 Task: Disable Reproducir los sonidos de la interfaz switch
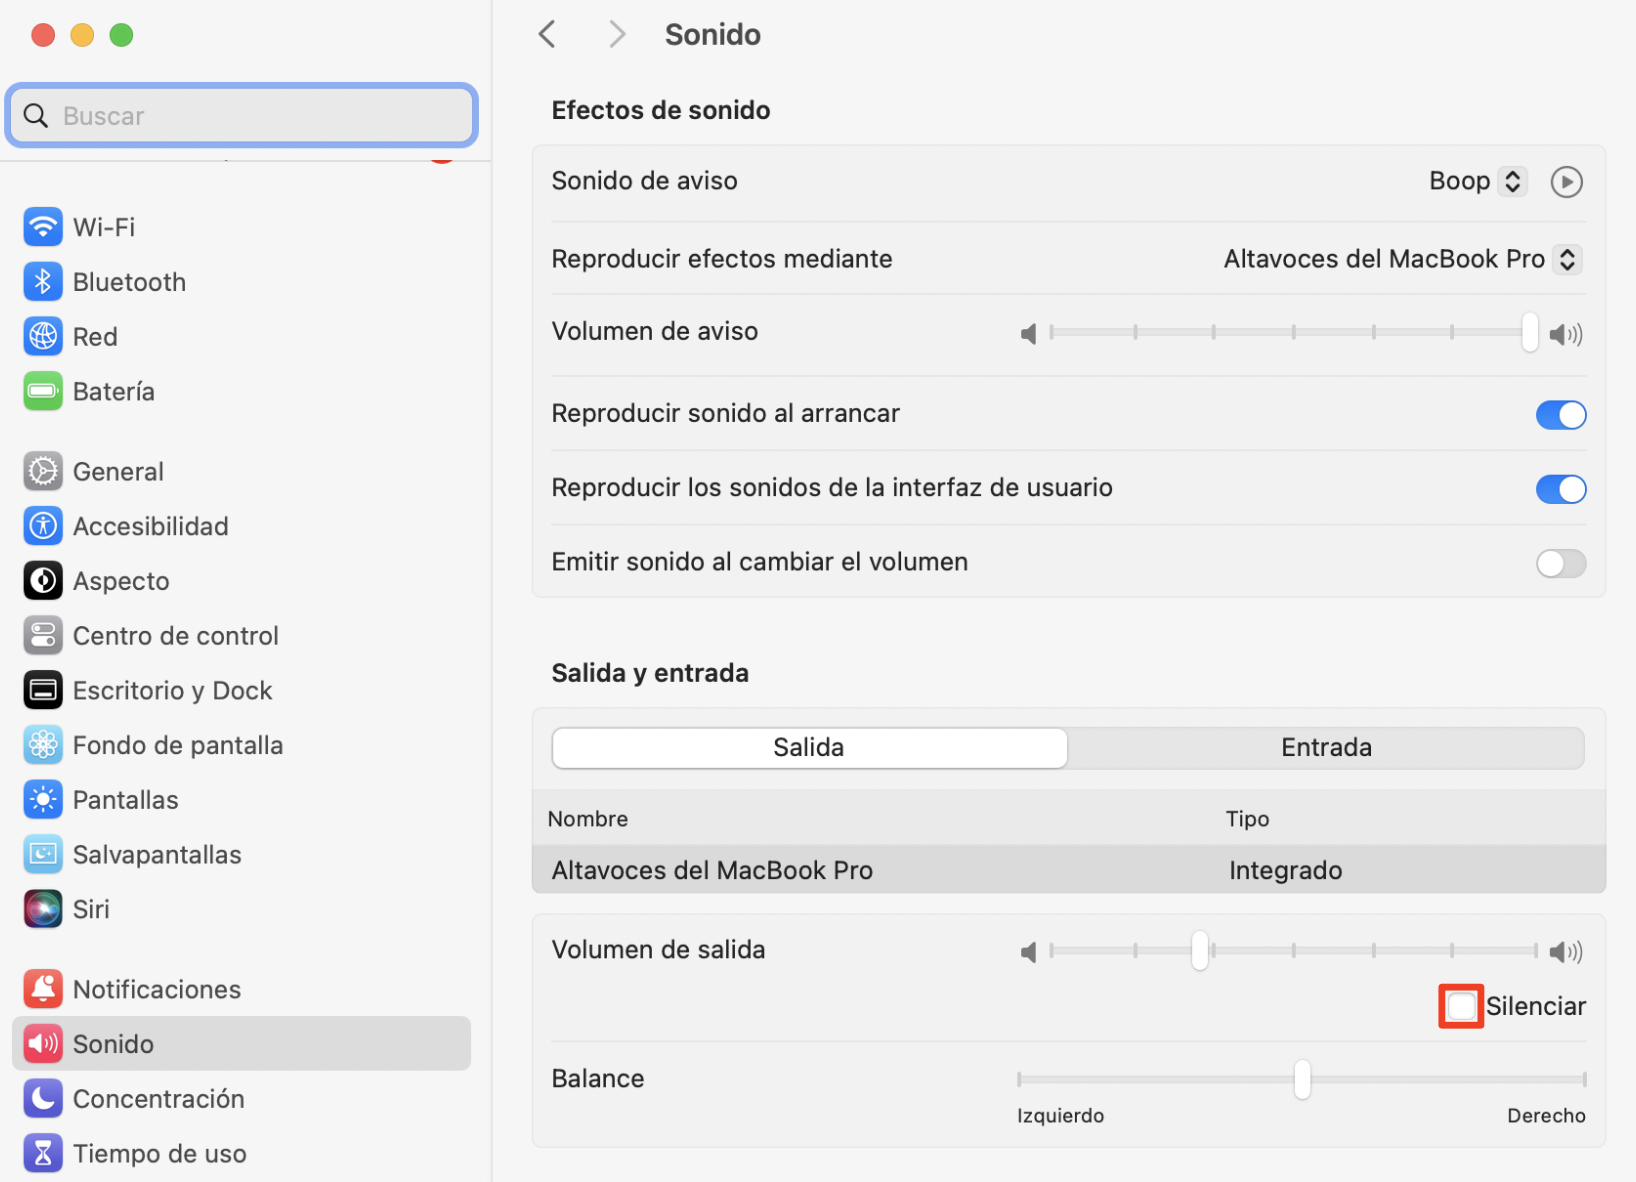[1561, 489]
